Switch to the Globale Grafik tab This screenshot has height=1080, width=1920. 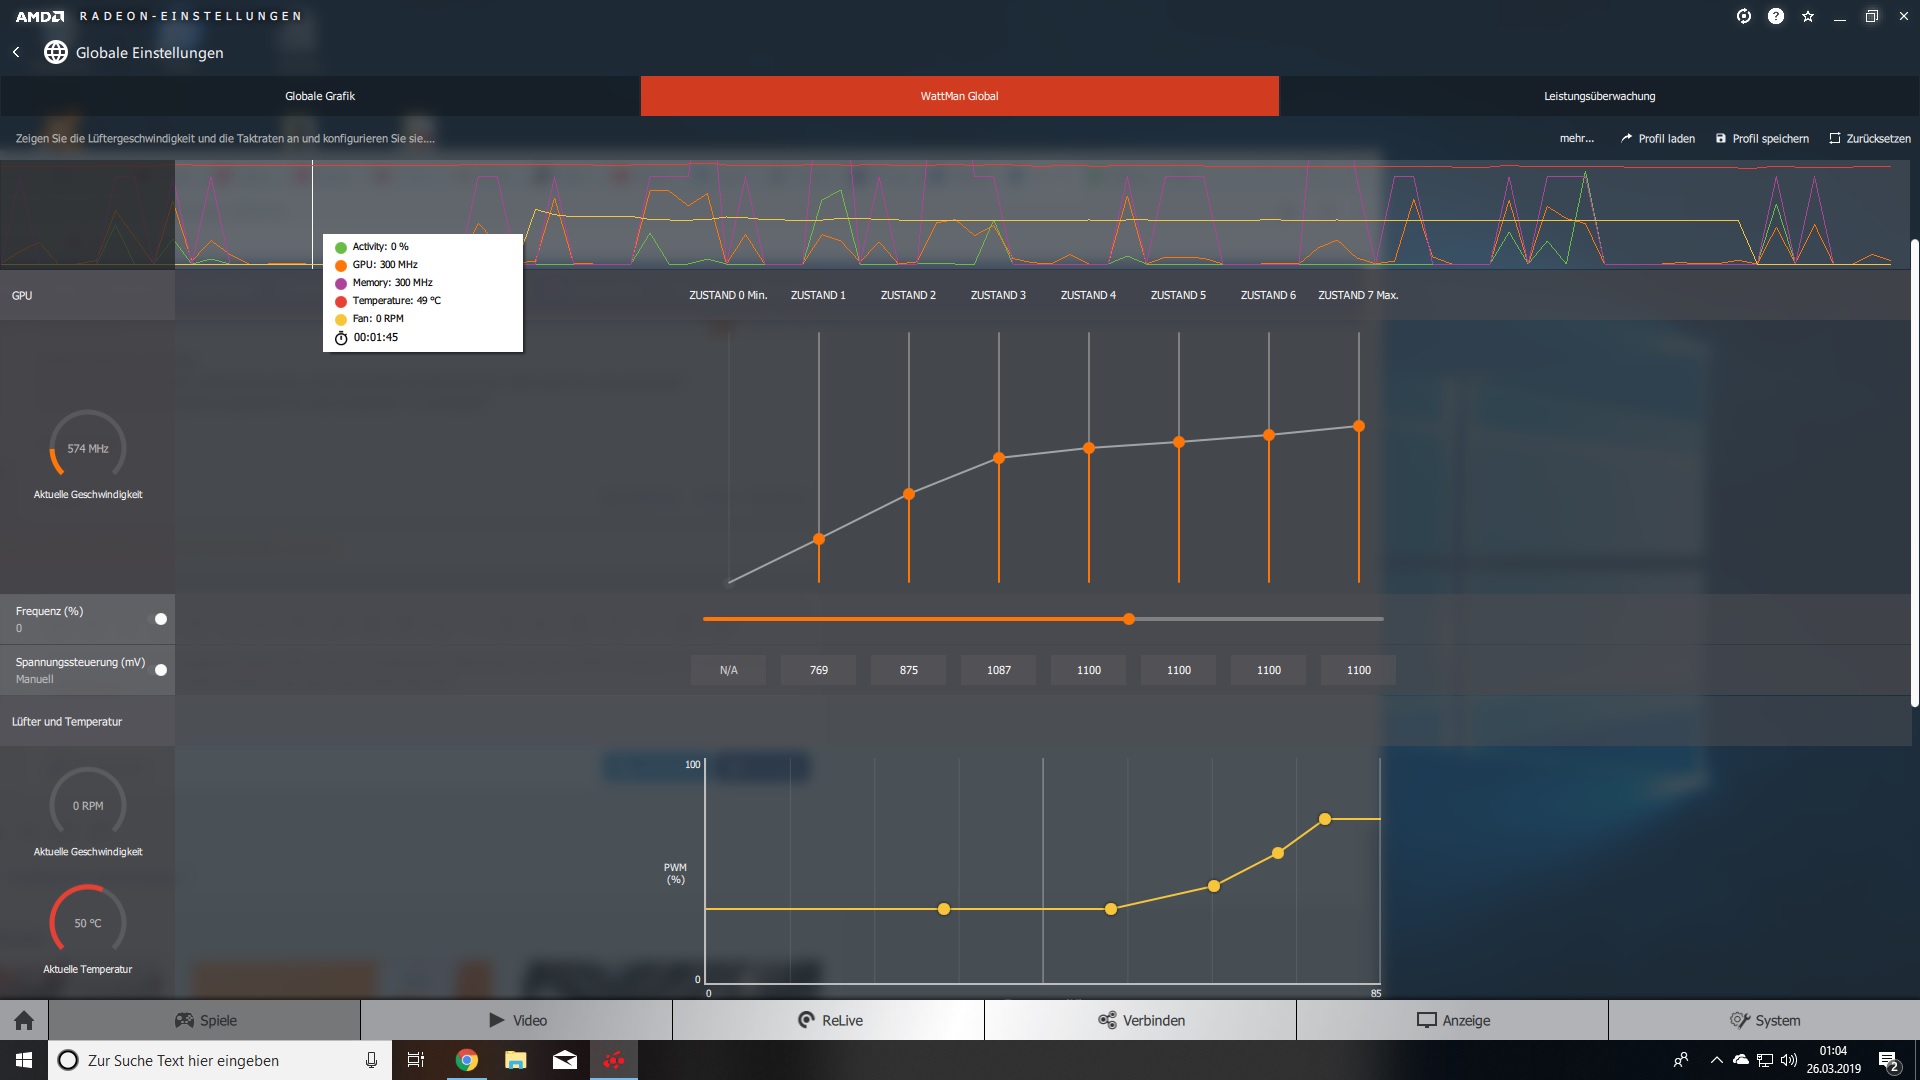pyautogui.click(x=320, y=96)
